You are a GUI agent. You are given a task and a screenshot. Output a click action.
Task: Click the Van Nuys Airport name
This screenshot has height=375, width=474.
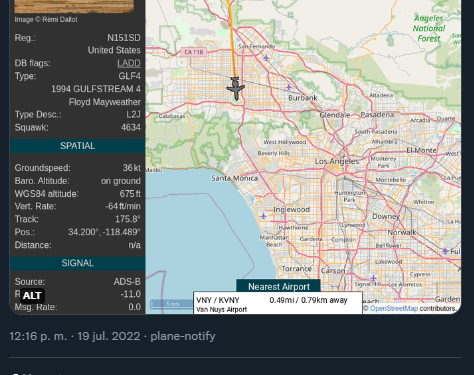click(222, 309)
